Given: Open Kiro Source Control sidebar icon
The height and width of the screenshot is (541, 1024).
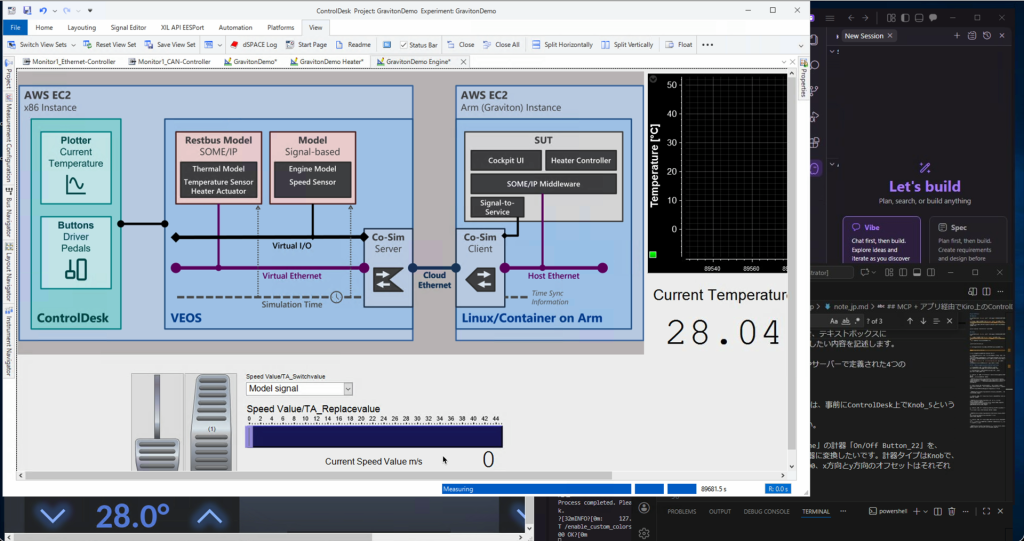Looking at the screenshot, I should (x=815, y=91).
